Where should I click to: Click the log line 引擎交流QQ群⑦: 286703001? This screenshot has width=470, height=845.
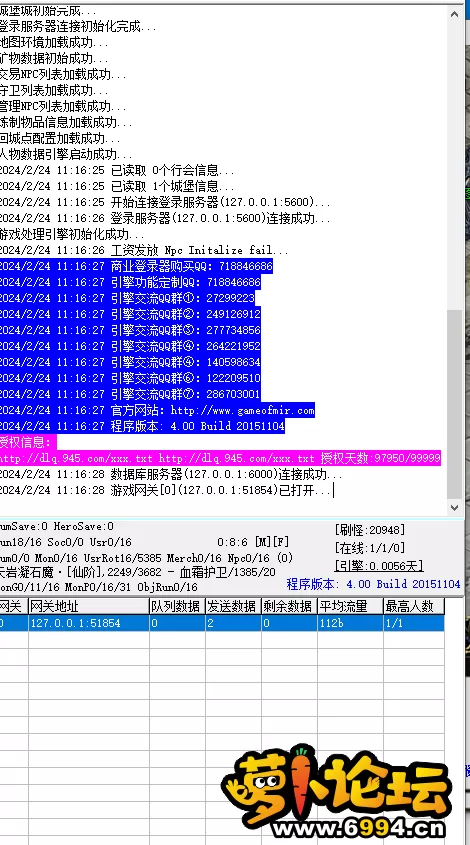[x=130, y=394]
